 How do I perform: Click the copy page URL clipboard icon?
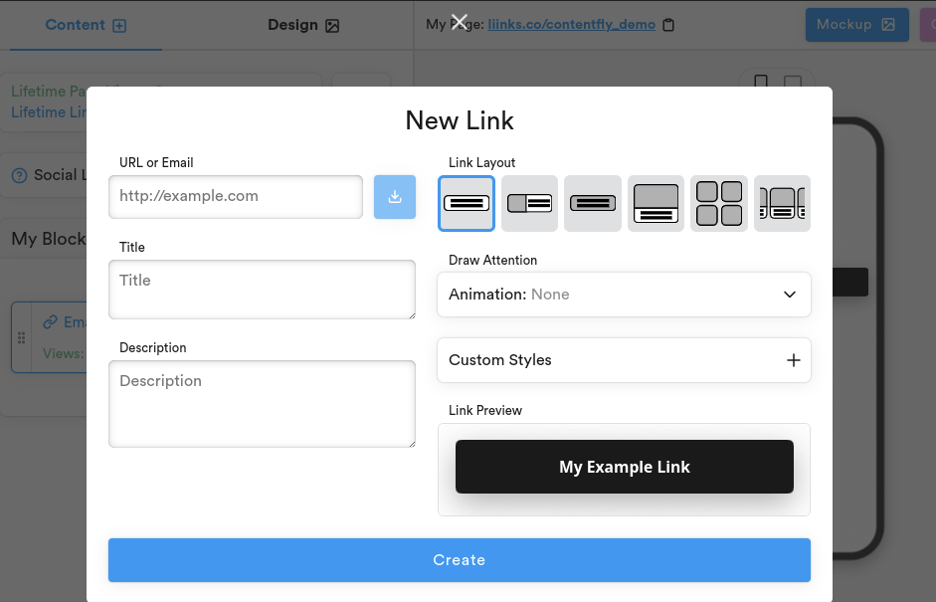[x=669, y=25]
